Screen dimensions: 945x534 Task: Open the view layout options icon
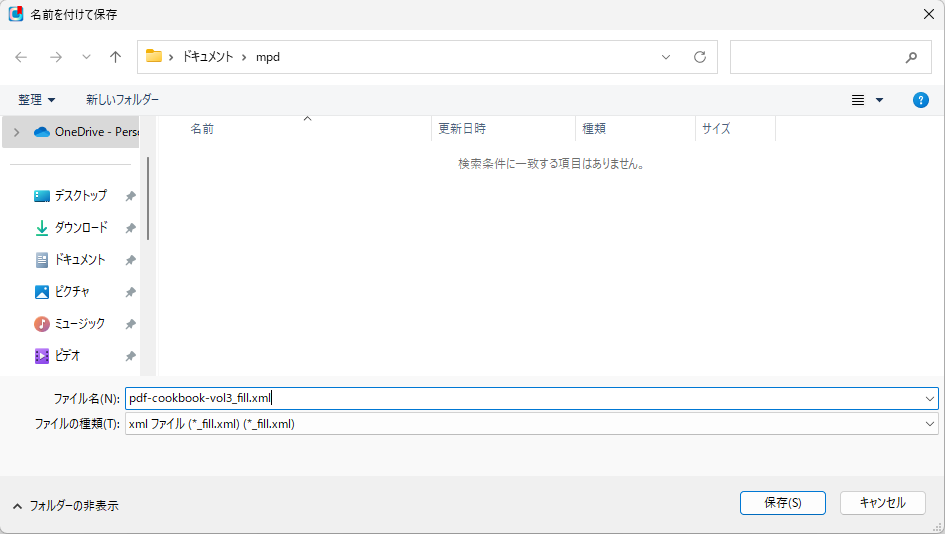pos(858,100)
